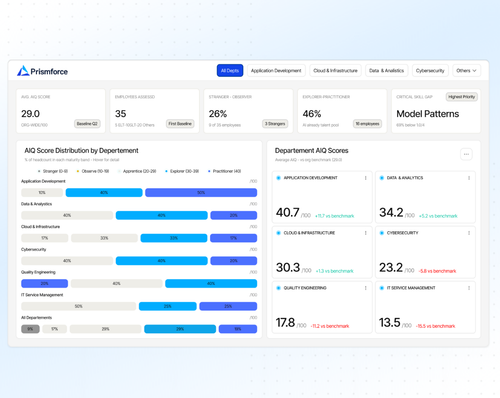Click the 35 employees assessed value

pyautogui.click(x=121, y=114)
